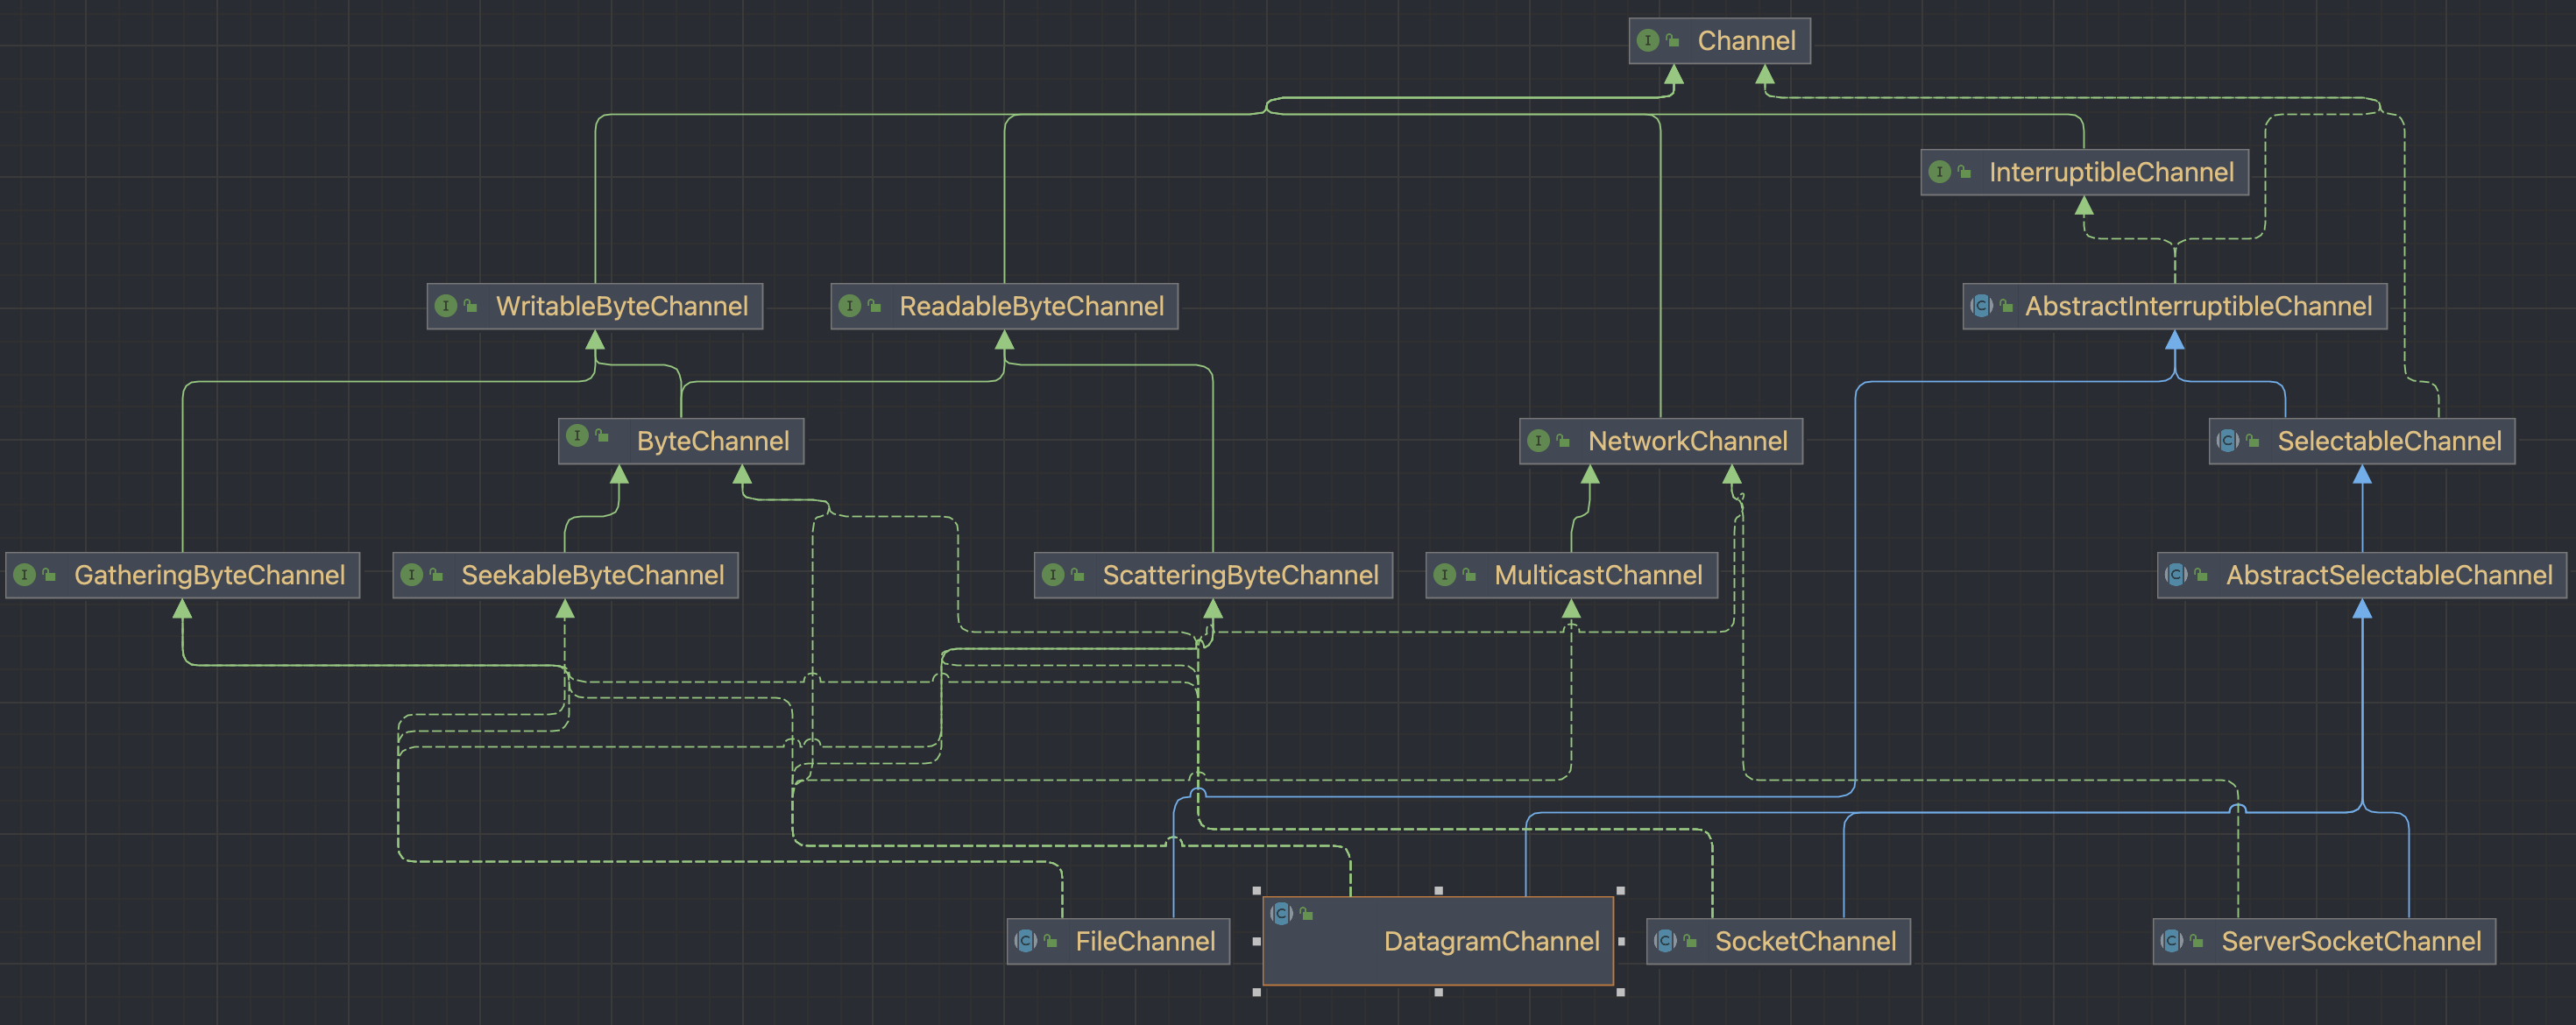Select the 'InterruptibleChannel' label
The height and width of the screenshot is (1025, 2576).
click(x=2111, y=172)
